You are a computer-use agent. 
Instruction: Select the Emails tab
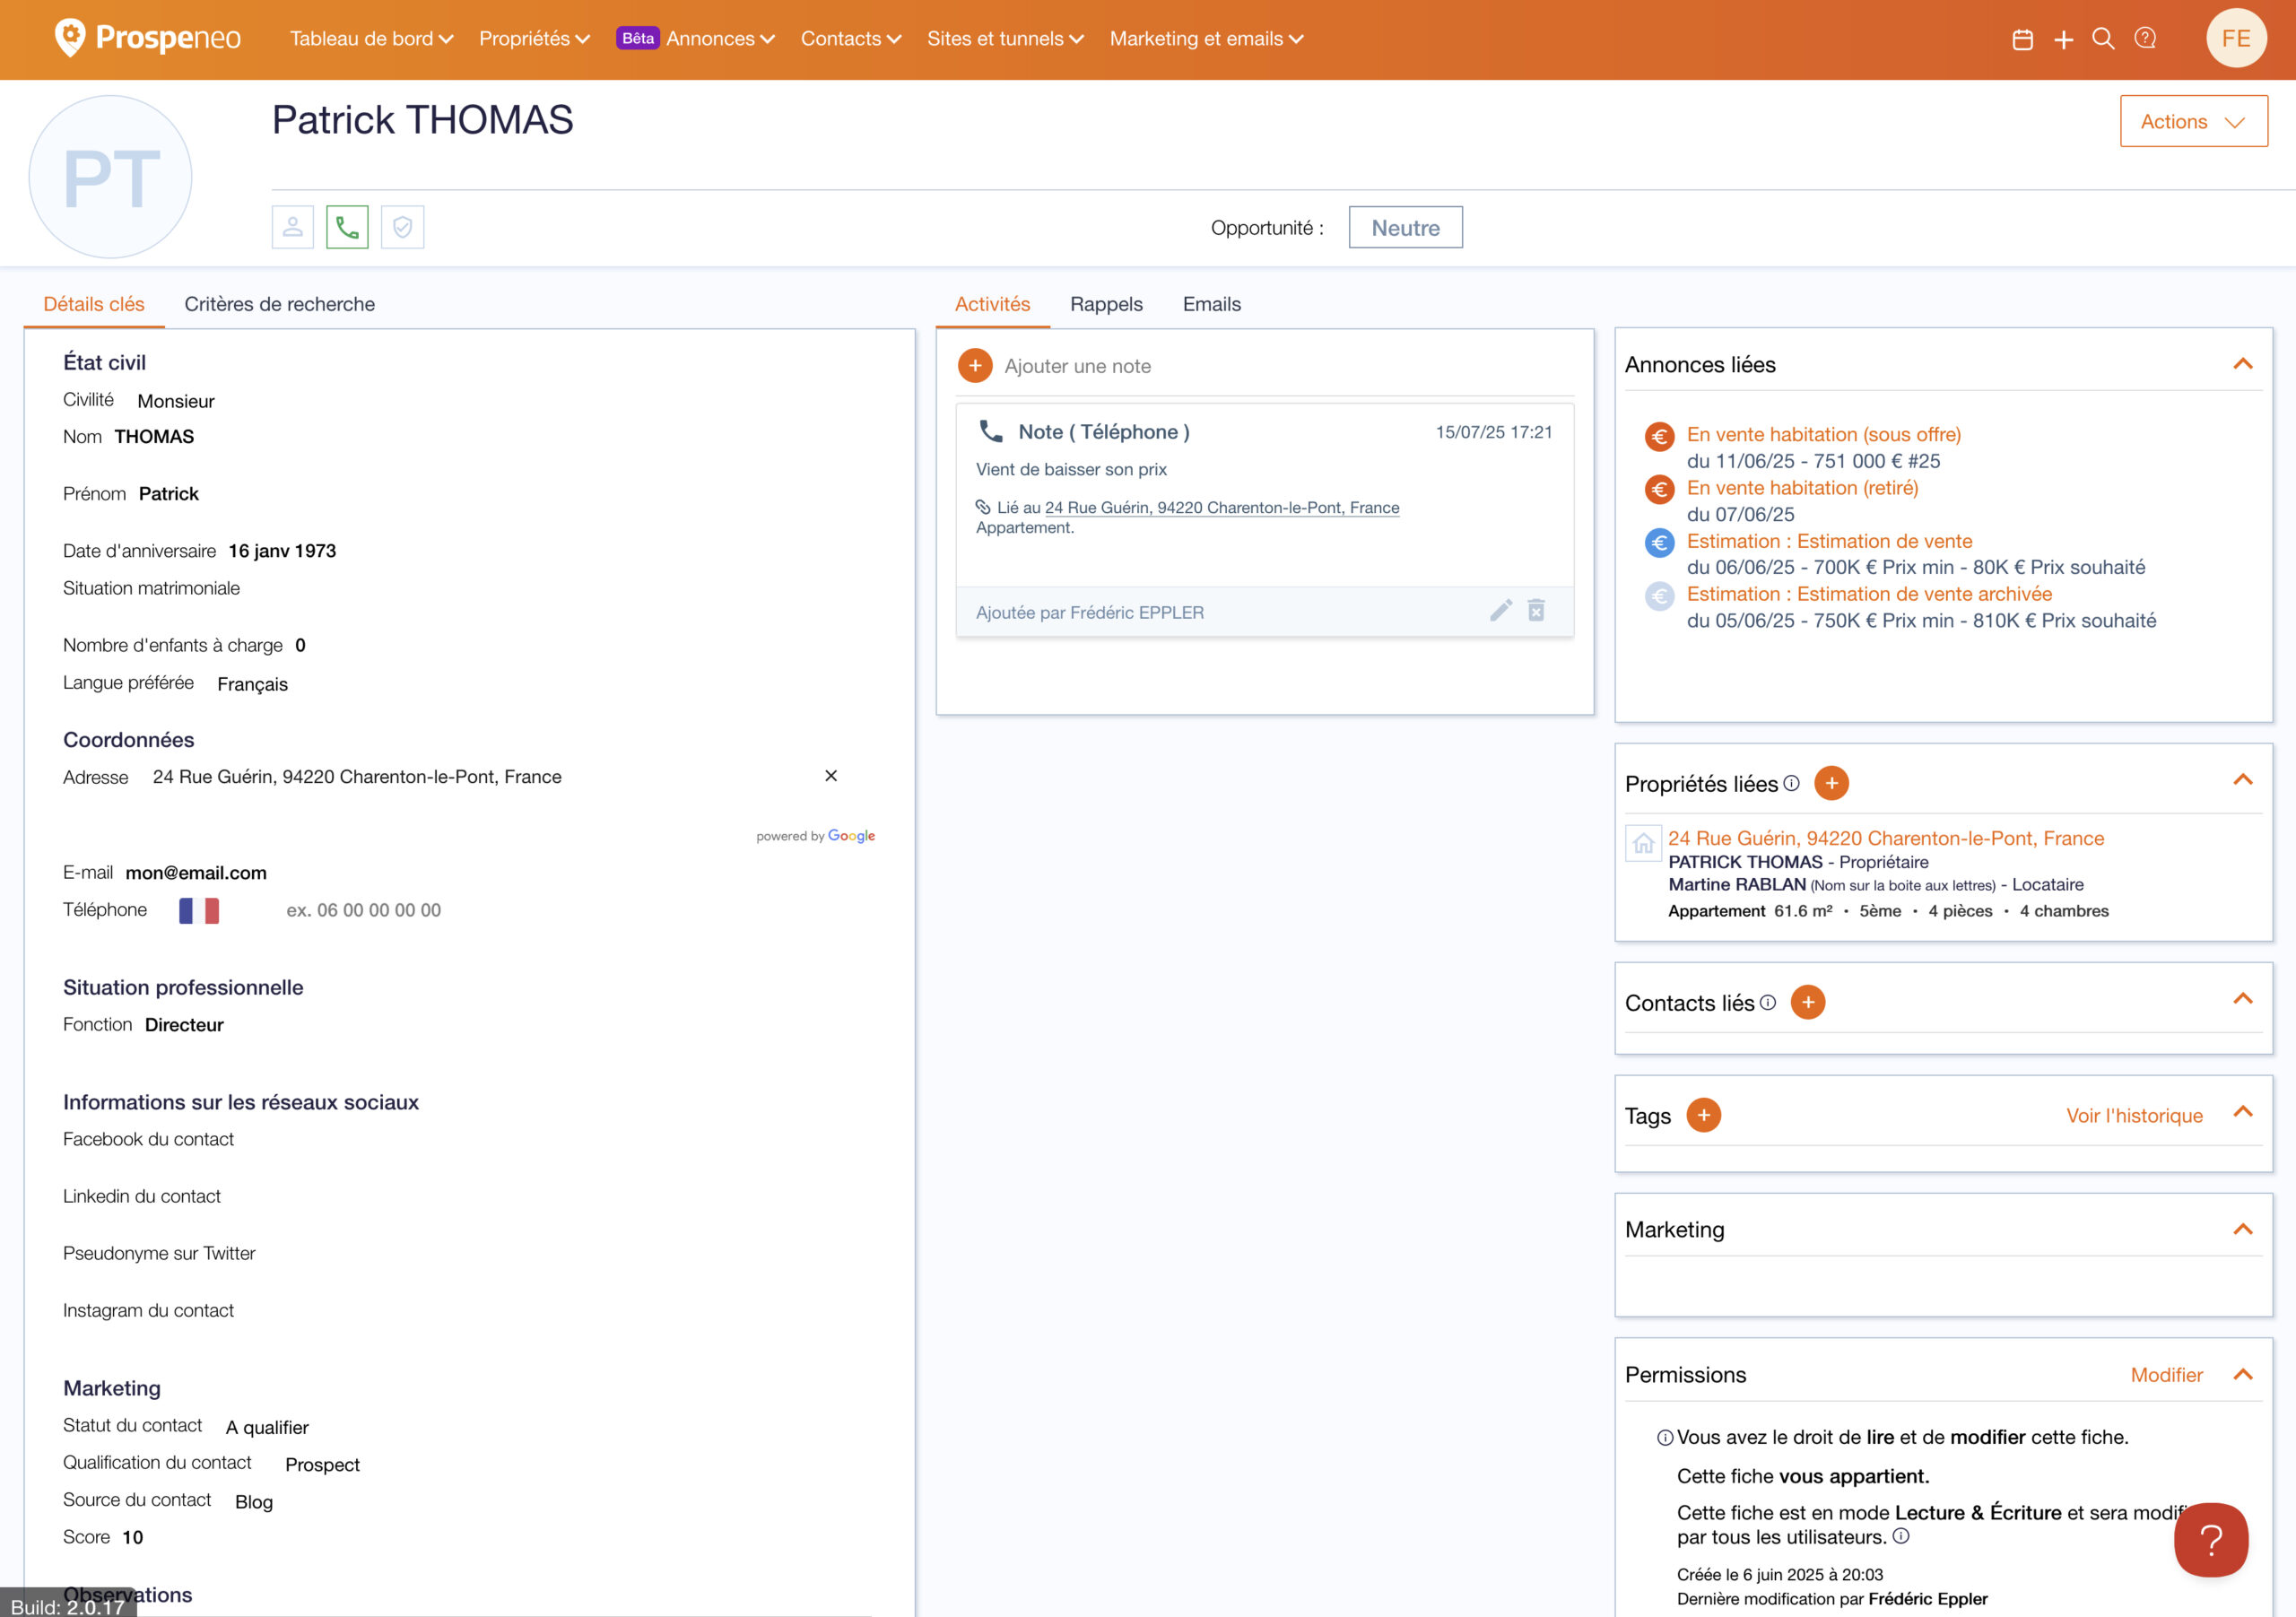point(1211,304)
